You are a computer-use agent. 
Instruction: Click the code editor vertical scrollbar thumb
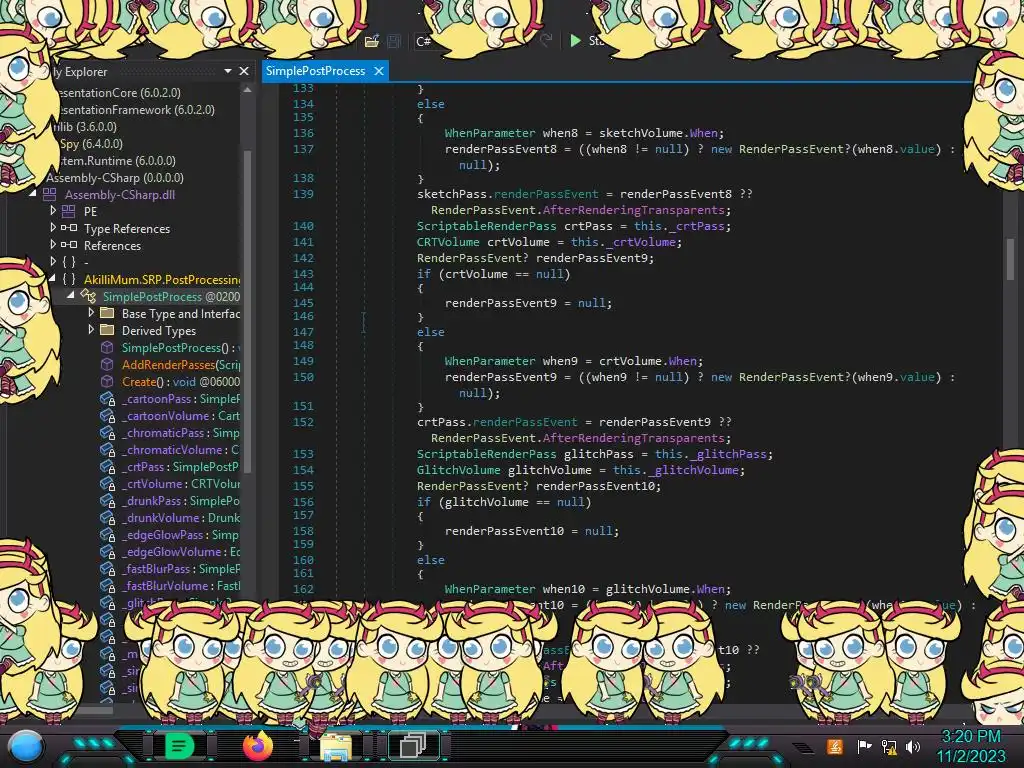1010,259
